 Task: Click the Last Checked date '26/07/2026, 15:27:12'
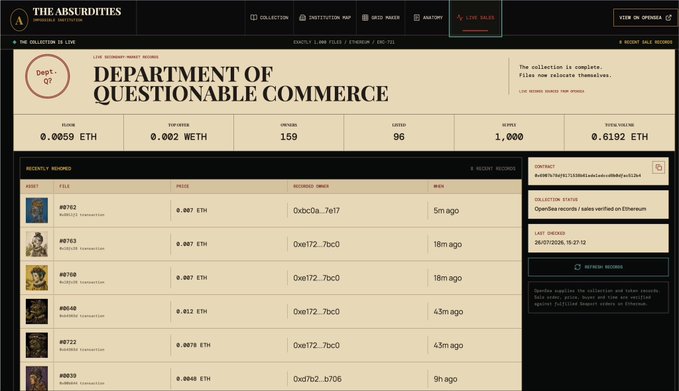[560, 242]
